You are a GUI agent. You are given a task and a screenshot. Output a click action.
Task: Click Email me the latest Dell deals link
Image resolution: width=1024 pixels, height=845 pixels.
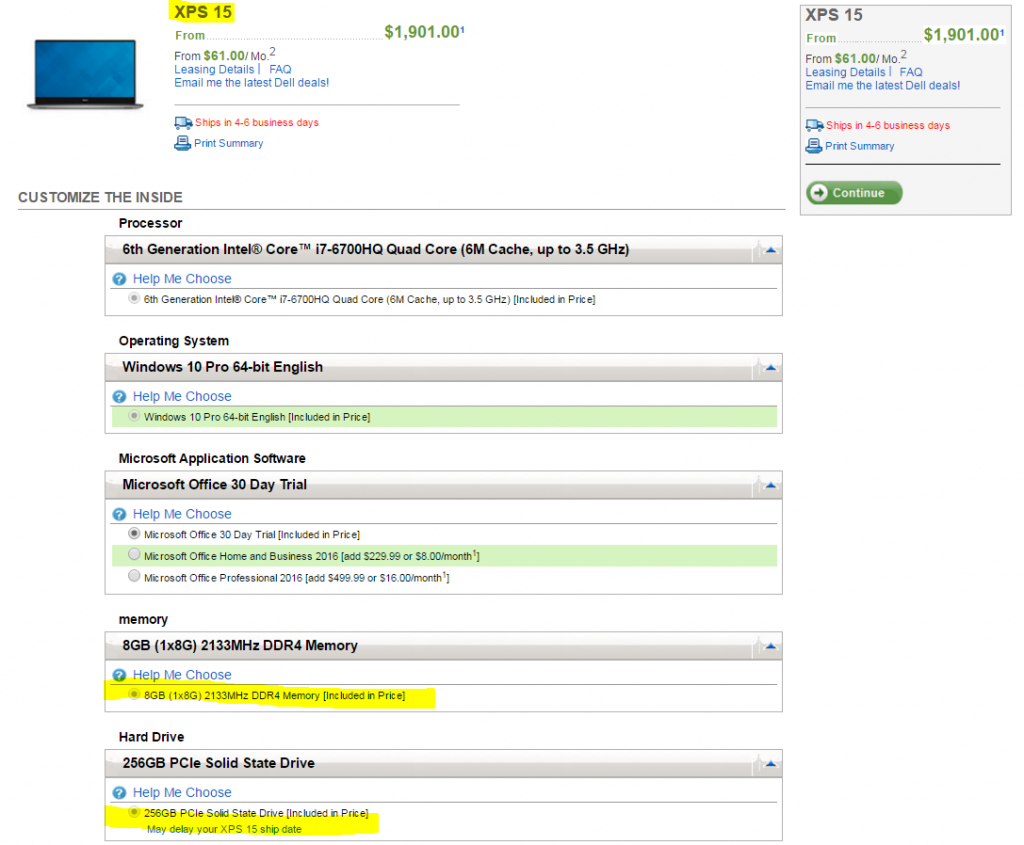[251, 83]
